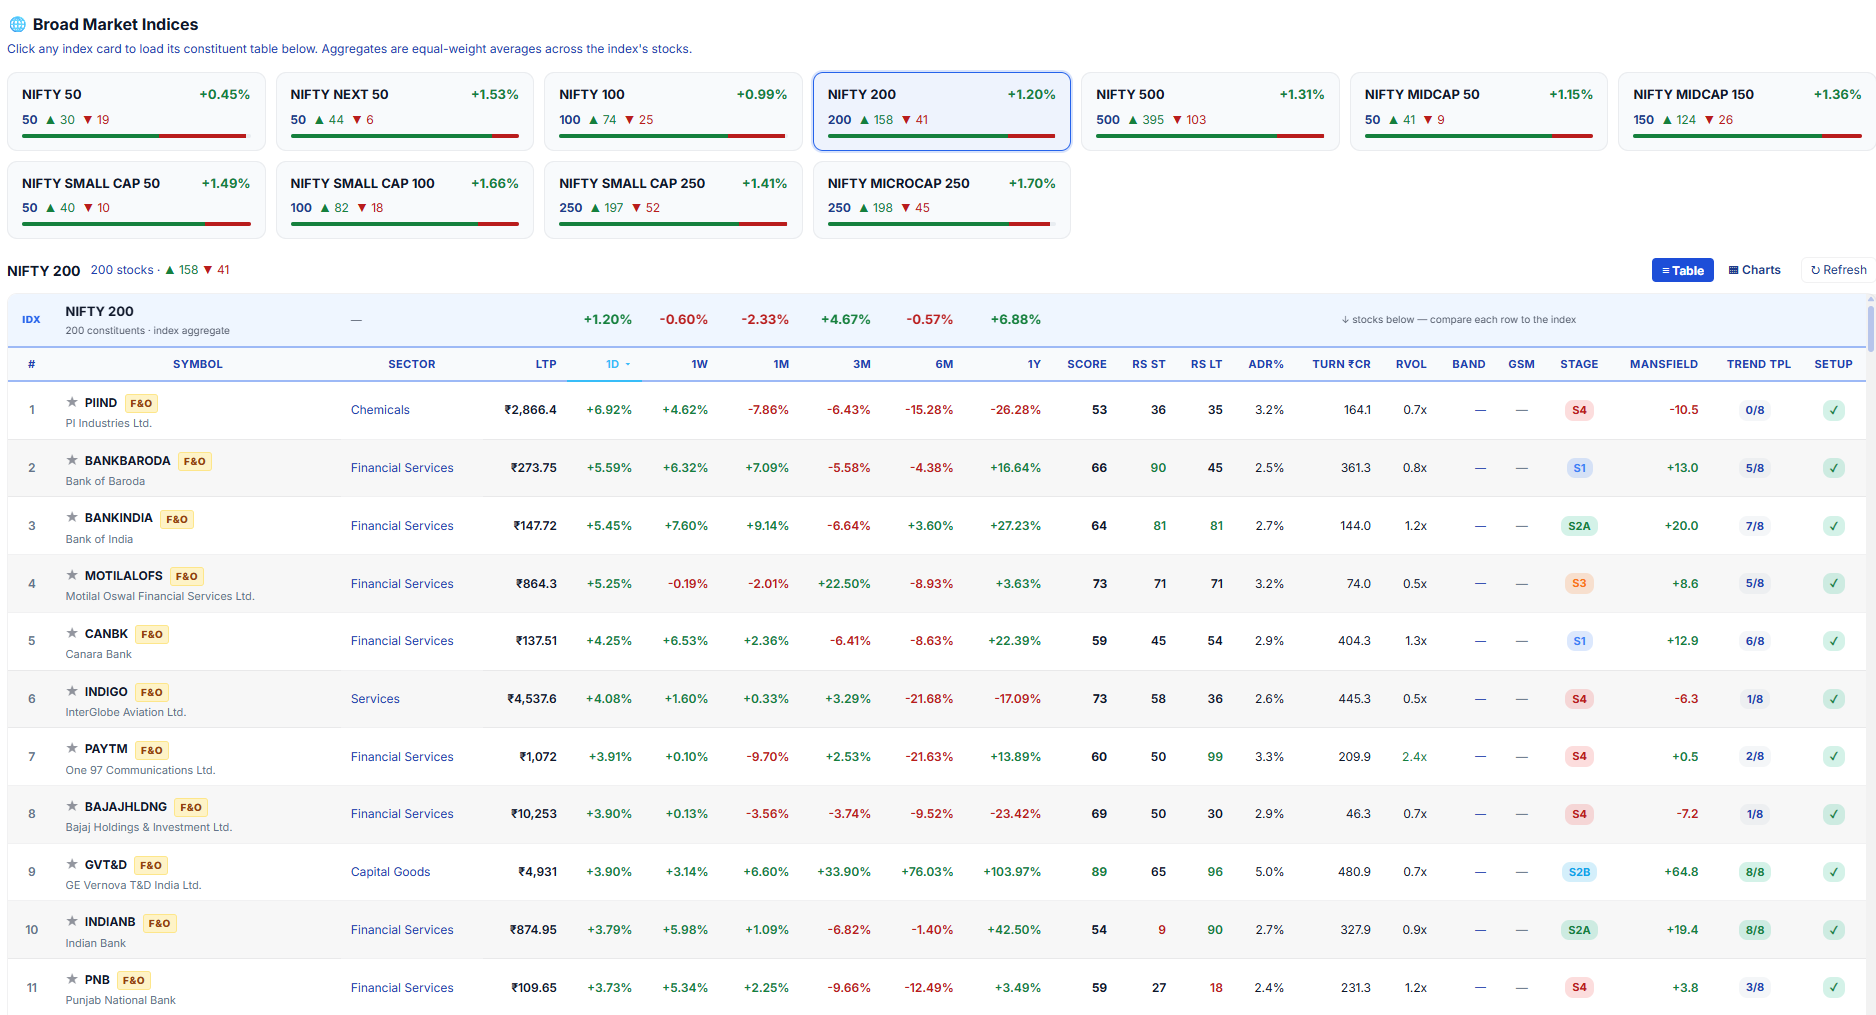Click the globe icon by Broad Market Indices
This screenshot has width=1876, height=1015.
point(17,24)
